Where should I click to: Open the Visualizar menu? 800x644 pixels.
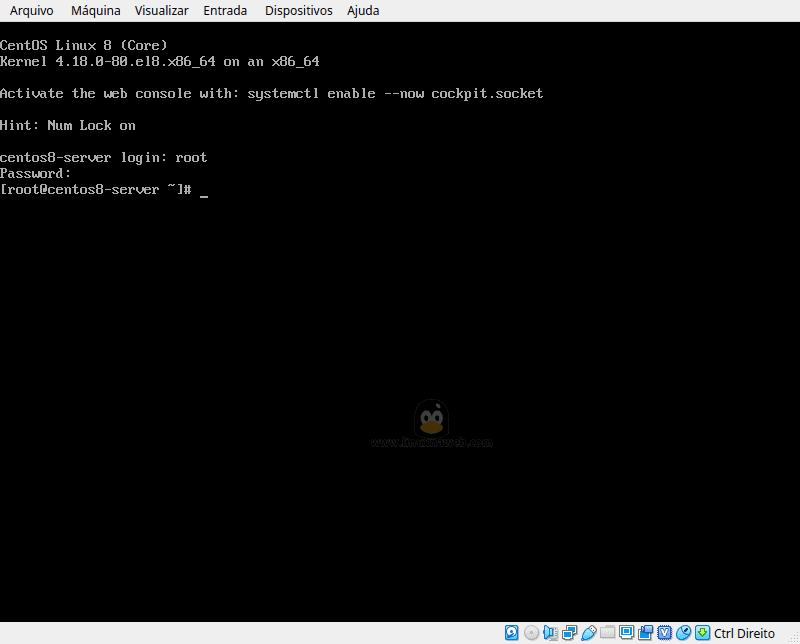(x=161, y=11)
